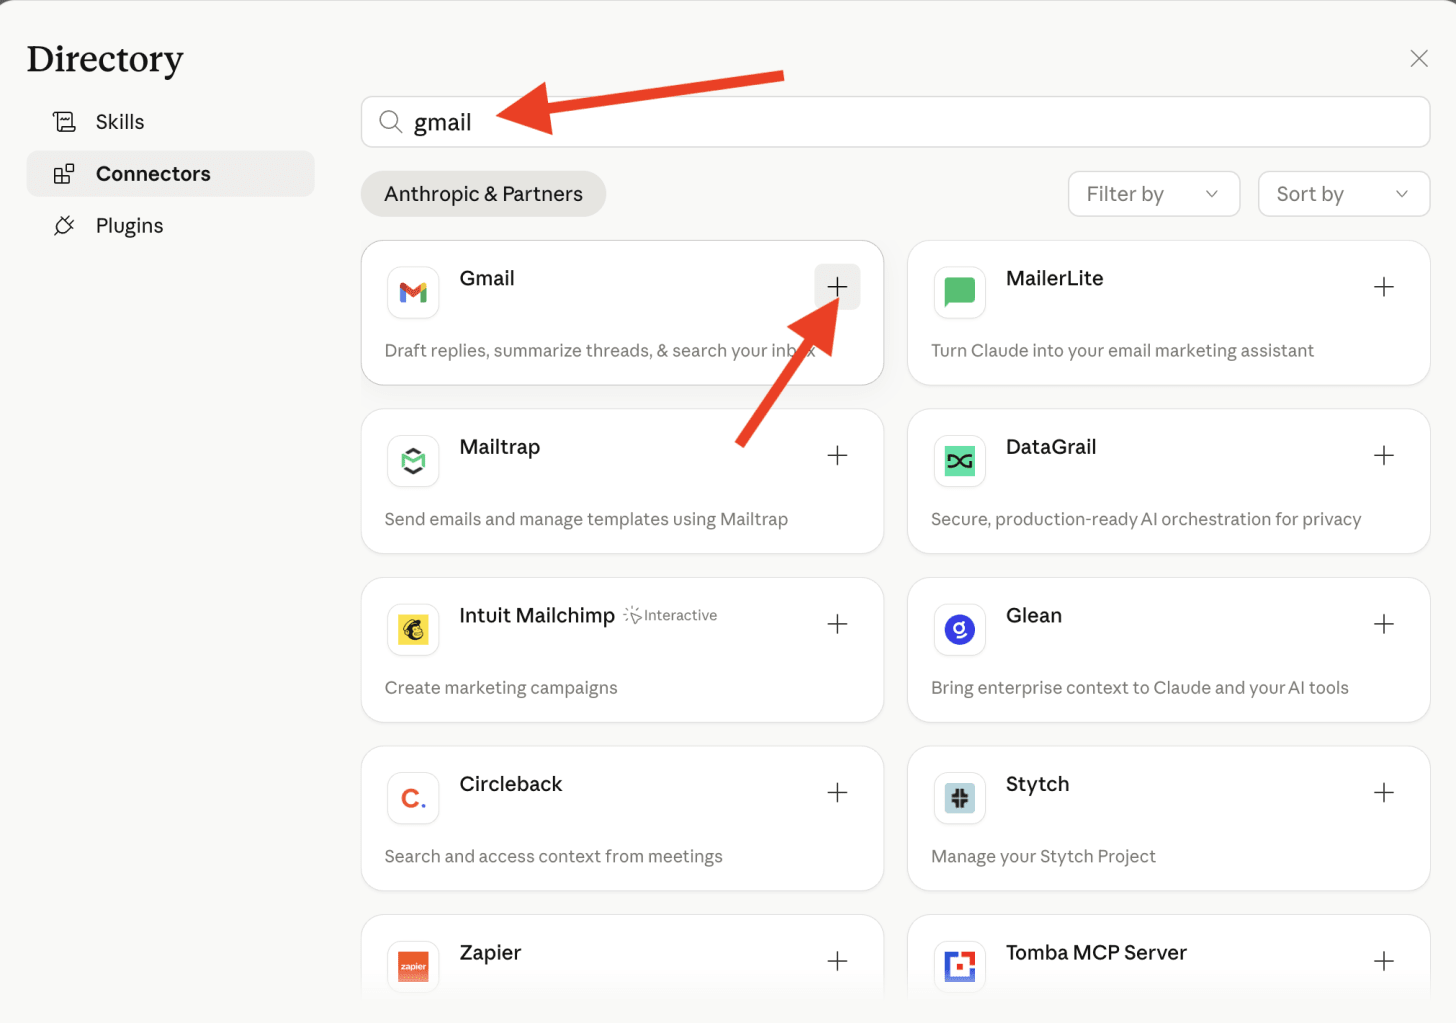Click the Plugins plug icon in the sidebar
Image resolution: width=1456 pixels, height=1023 pixels.
pyautogui.click(x=64, y=226)
